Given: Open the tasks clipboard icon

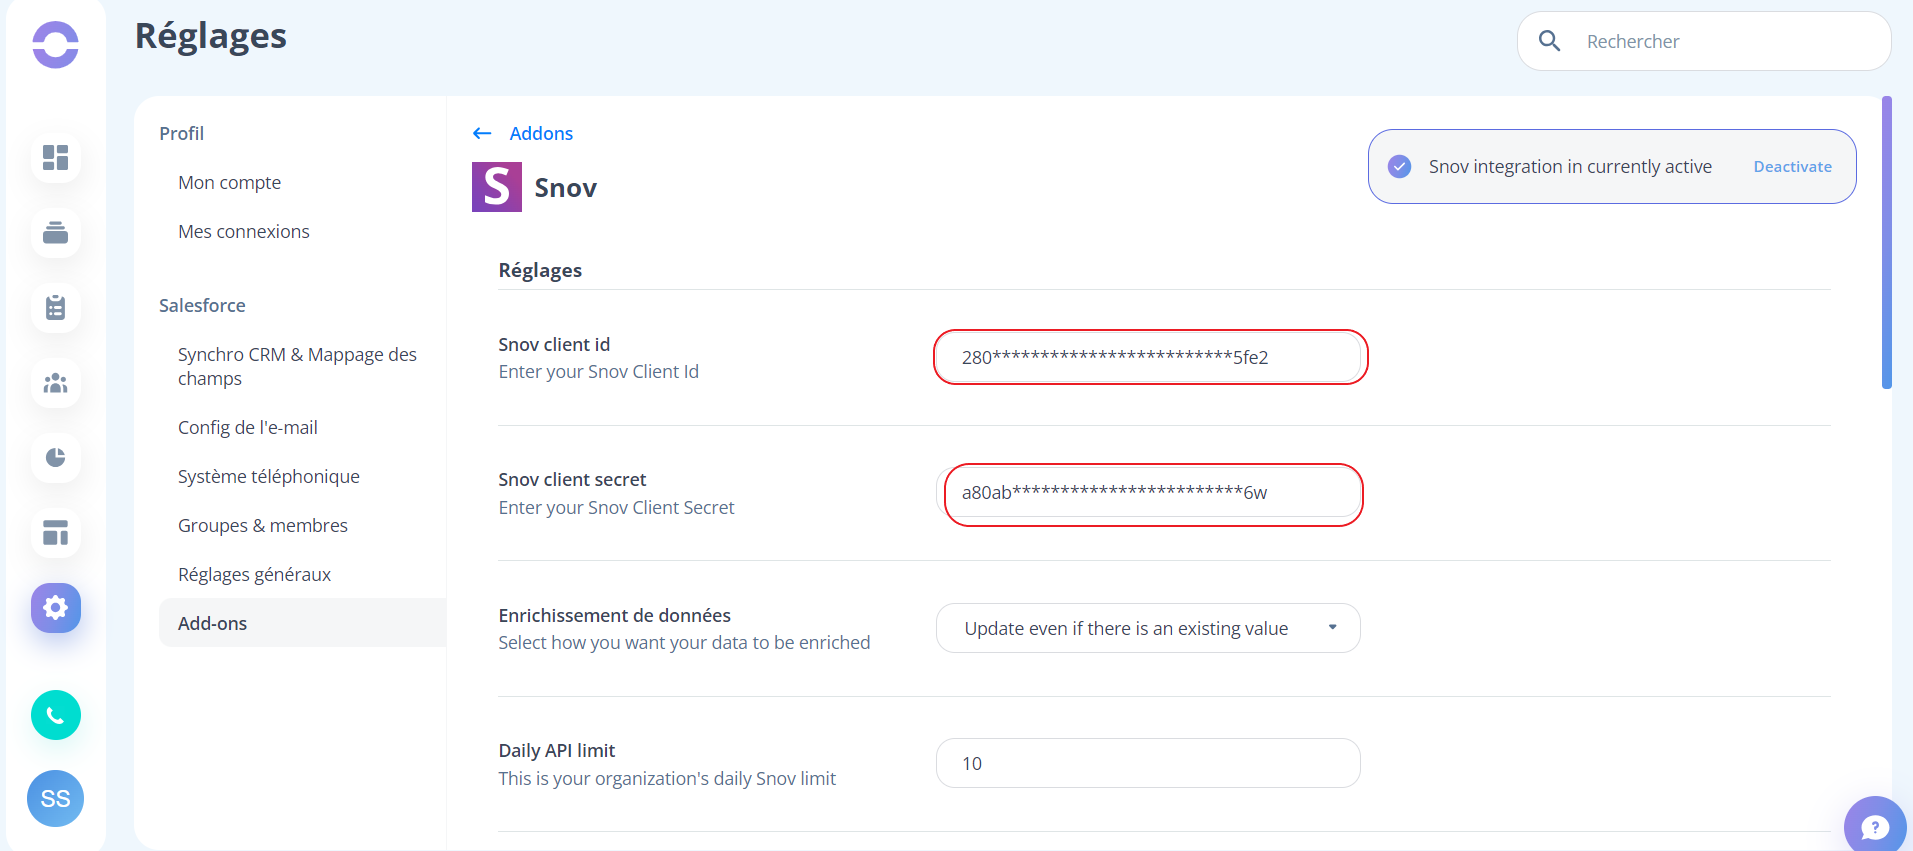Looking at the screenshot, I should (56, 307).
